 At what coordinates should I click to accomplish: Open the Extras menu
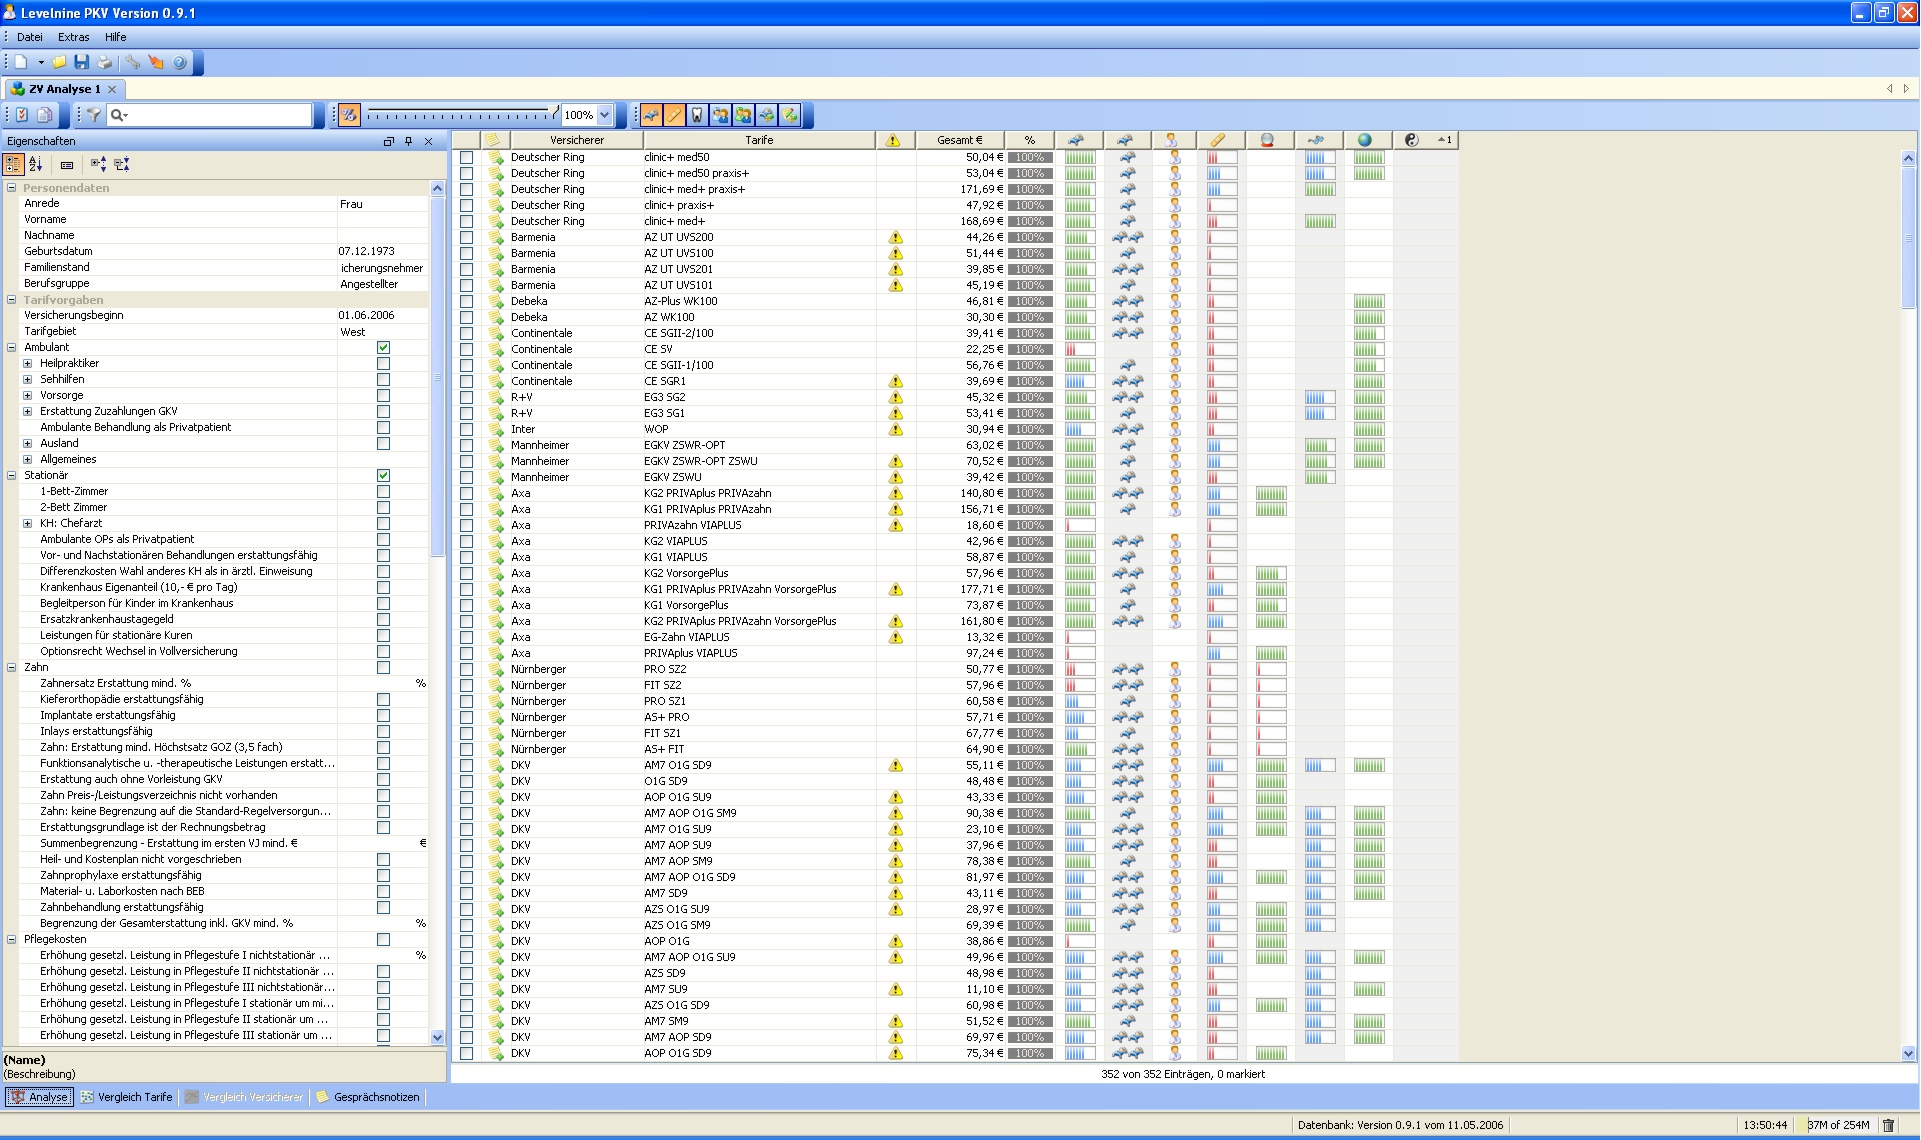74,37
